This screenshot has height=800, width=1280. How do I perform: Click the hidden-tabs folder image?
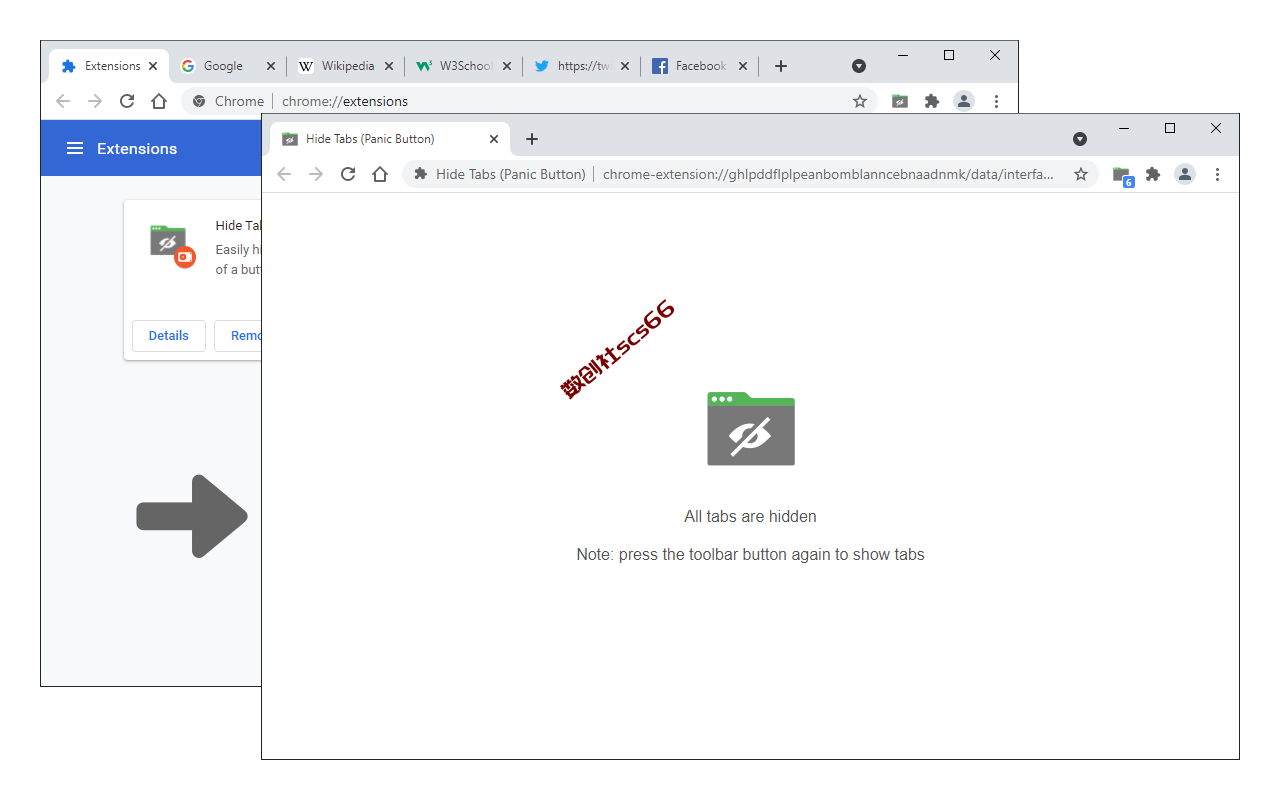[x=751, y=429]
